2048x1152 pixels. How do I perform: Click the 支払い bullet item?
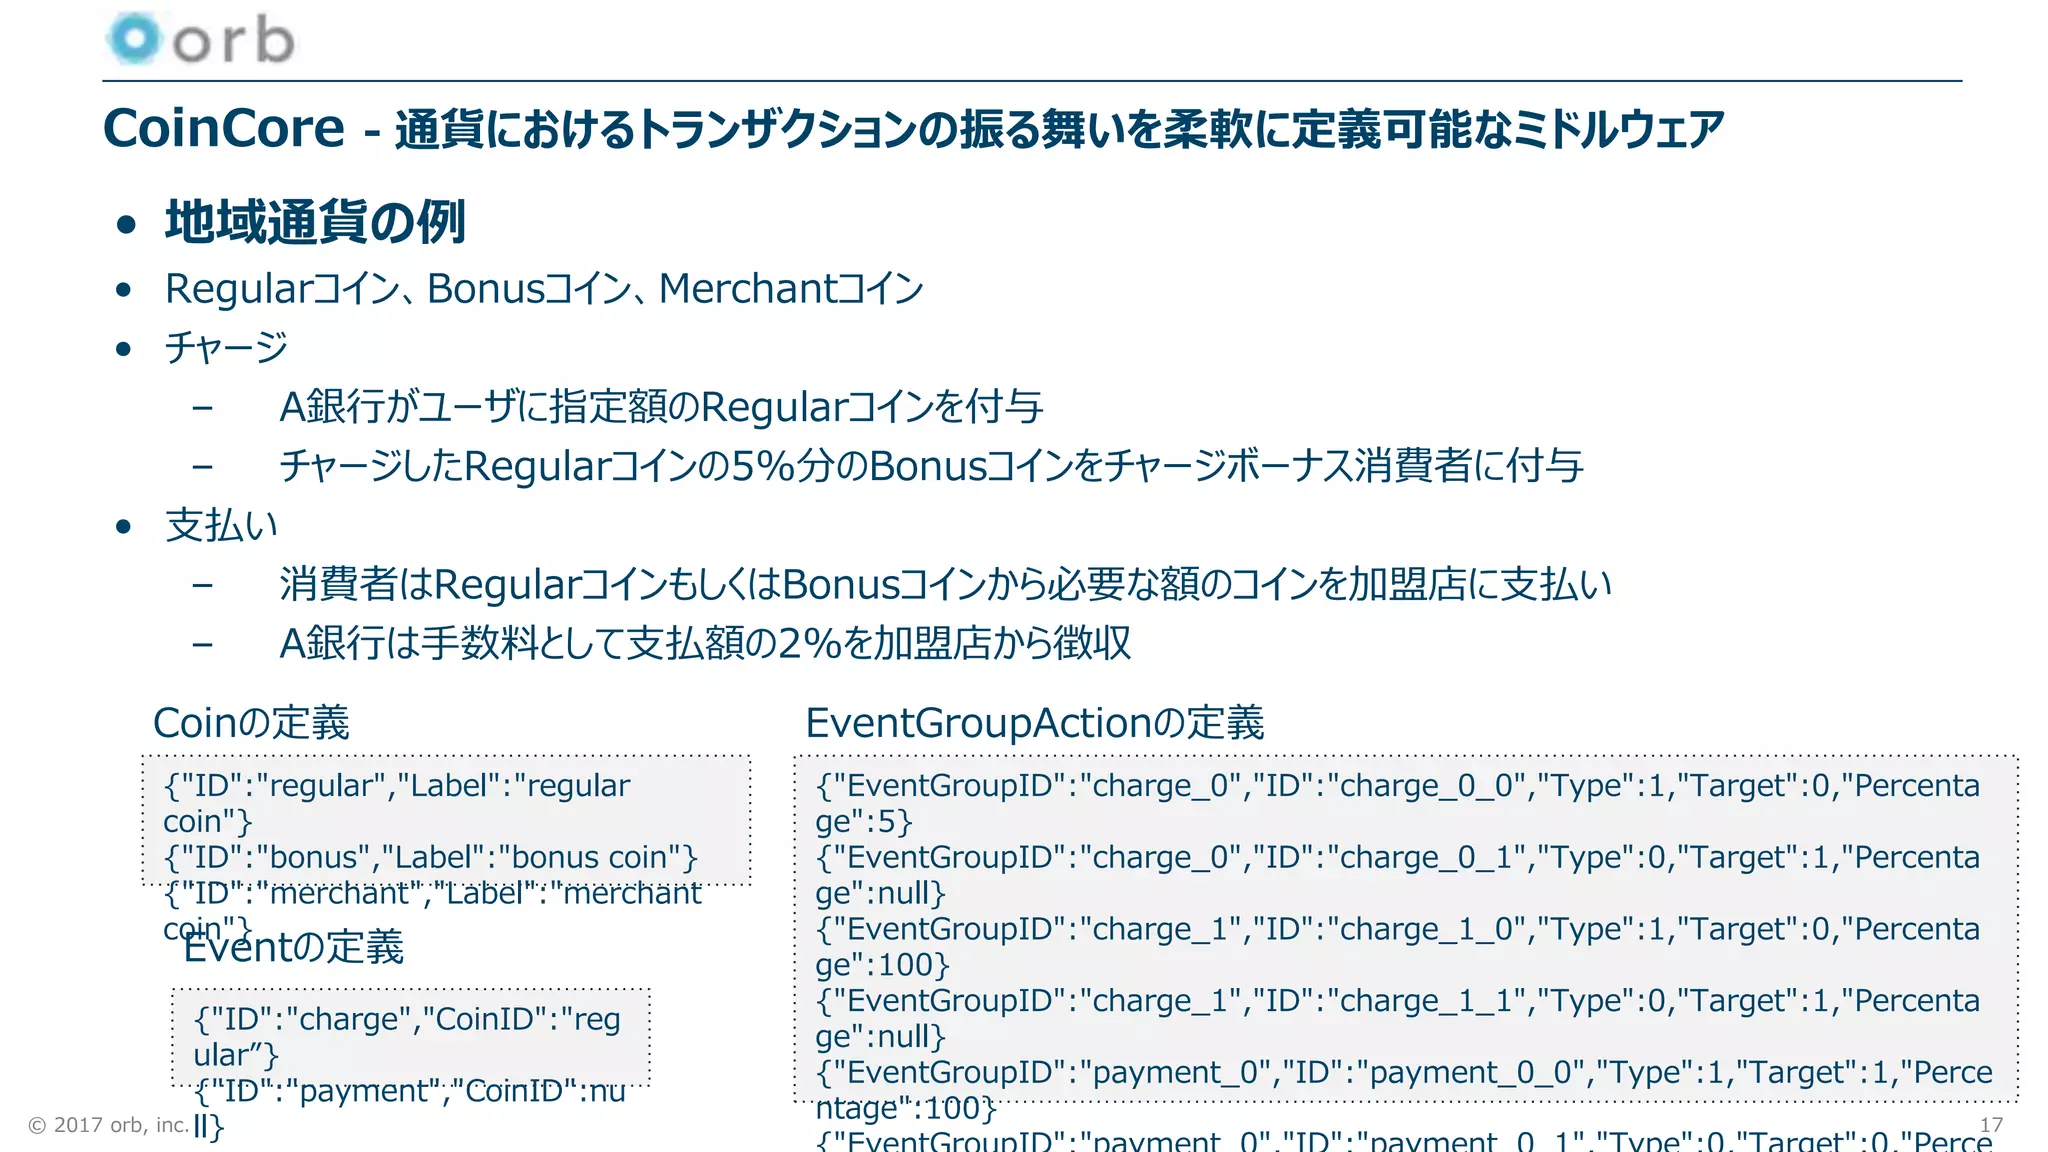[221, 525]
